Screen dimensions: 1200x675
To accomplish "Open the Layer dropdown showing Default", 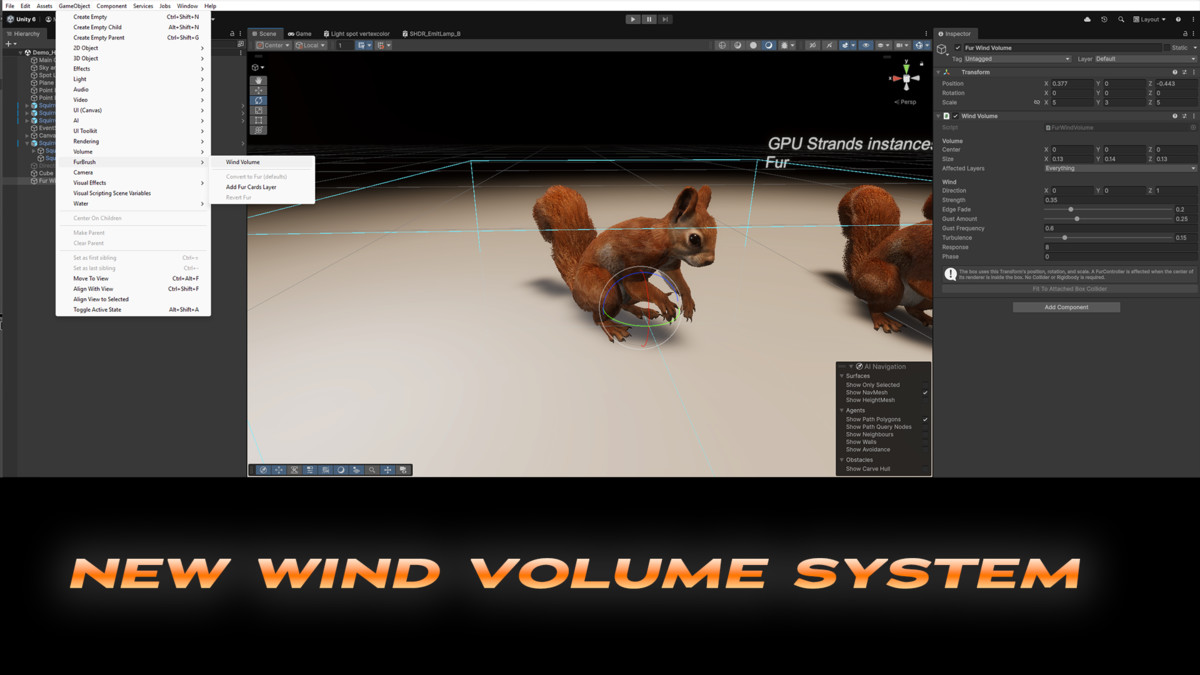I will click(x=1145, y=59).
